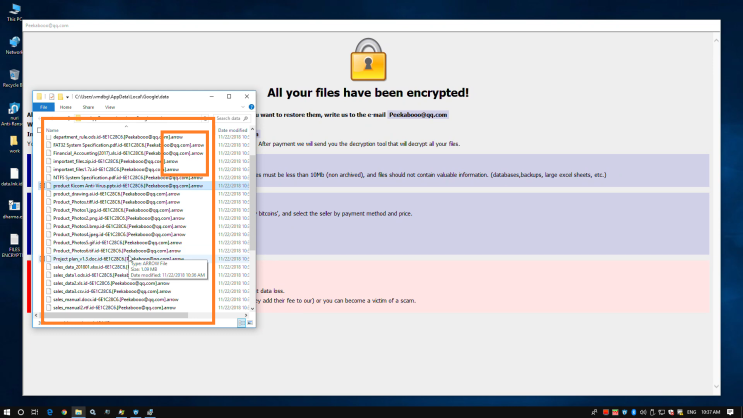Select NTFS System Specification.pdf encrypted file
The image size is (743, 418).
[x=127, y=178]
